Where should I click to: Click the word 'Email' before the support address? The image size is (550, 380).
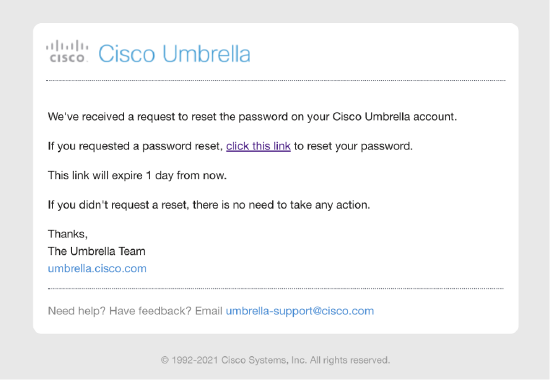point(209,311)
